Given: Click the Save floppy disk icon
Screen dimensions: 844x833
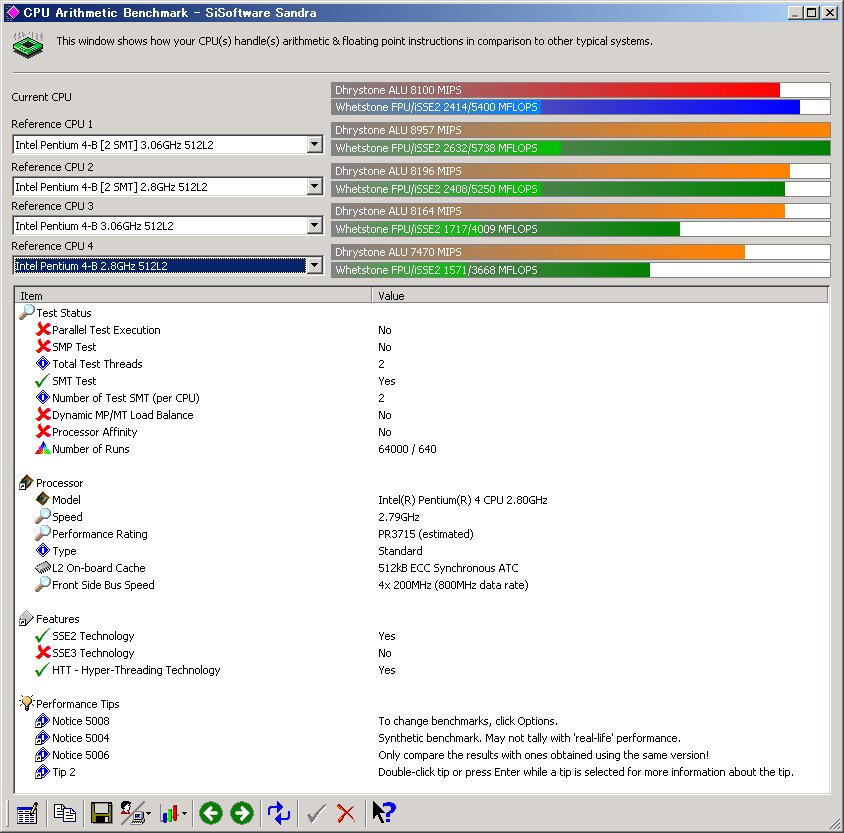Looking at the screenshot, I should [101, 813].
